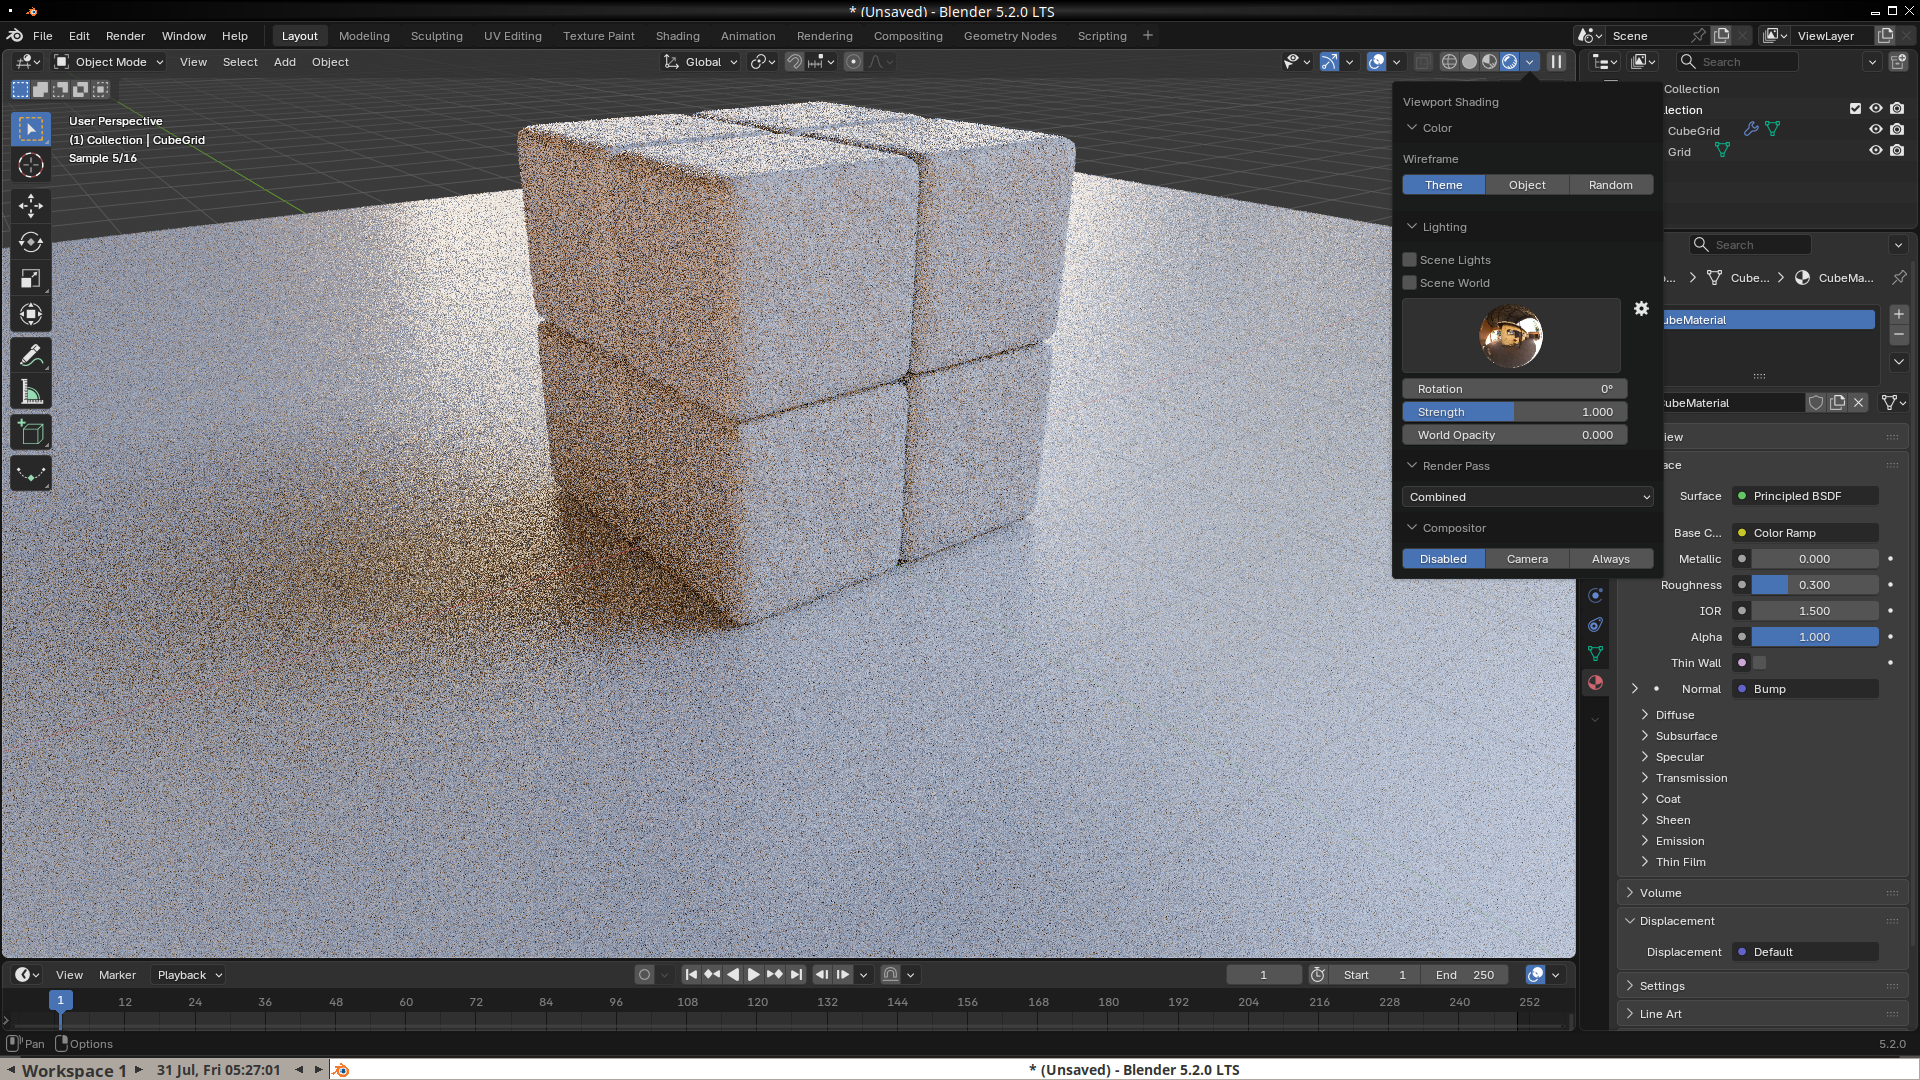Viewport: 1920px width, 1080px height.
Task: Select the Annotate pencil tool
Action: pos(31,355)
